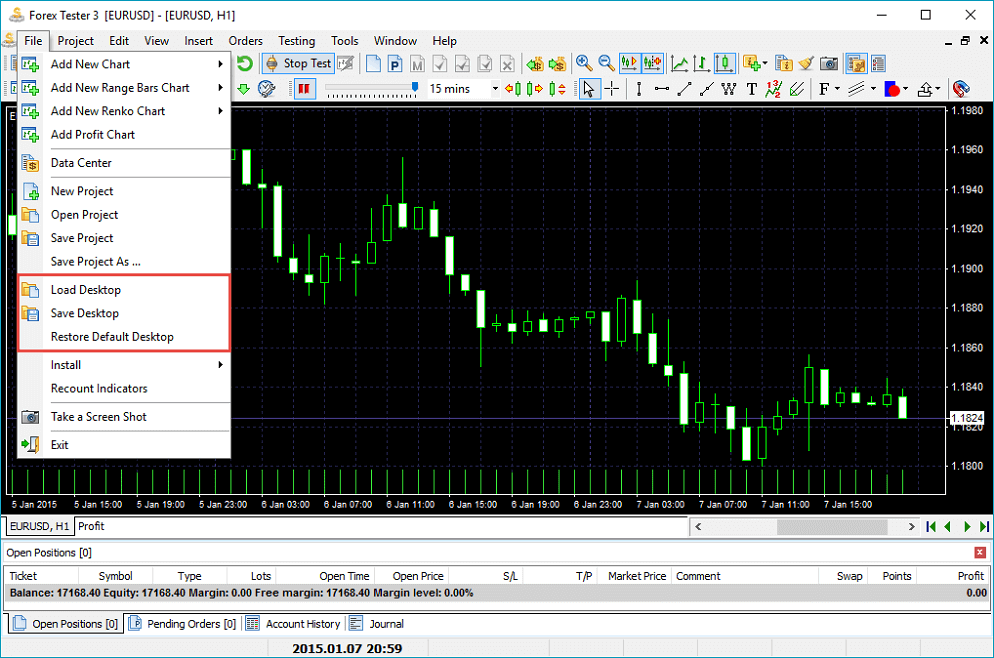Toggle the red pause button

pyautogui.click(x=304, y=89)
